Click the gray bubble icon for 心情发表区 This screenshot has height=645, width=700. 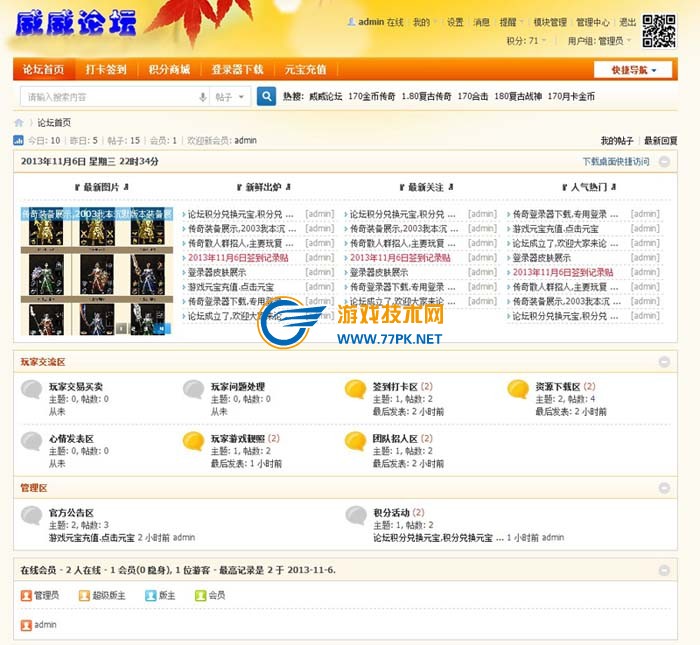coord(31,441)
